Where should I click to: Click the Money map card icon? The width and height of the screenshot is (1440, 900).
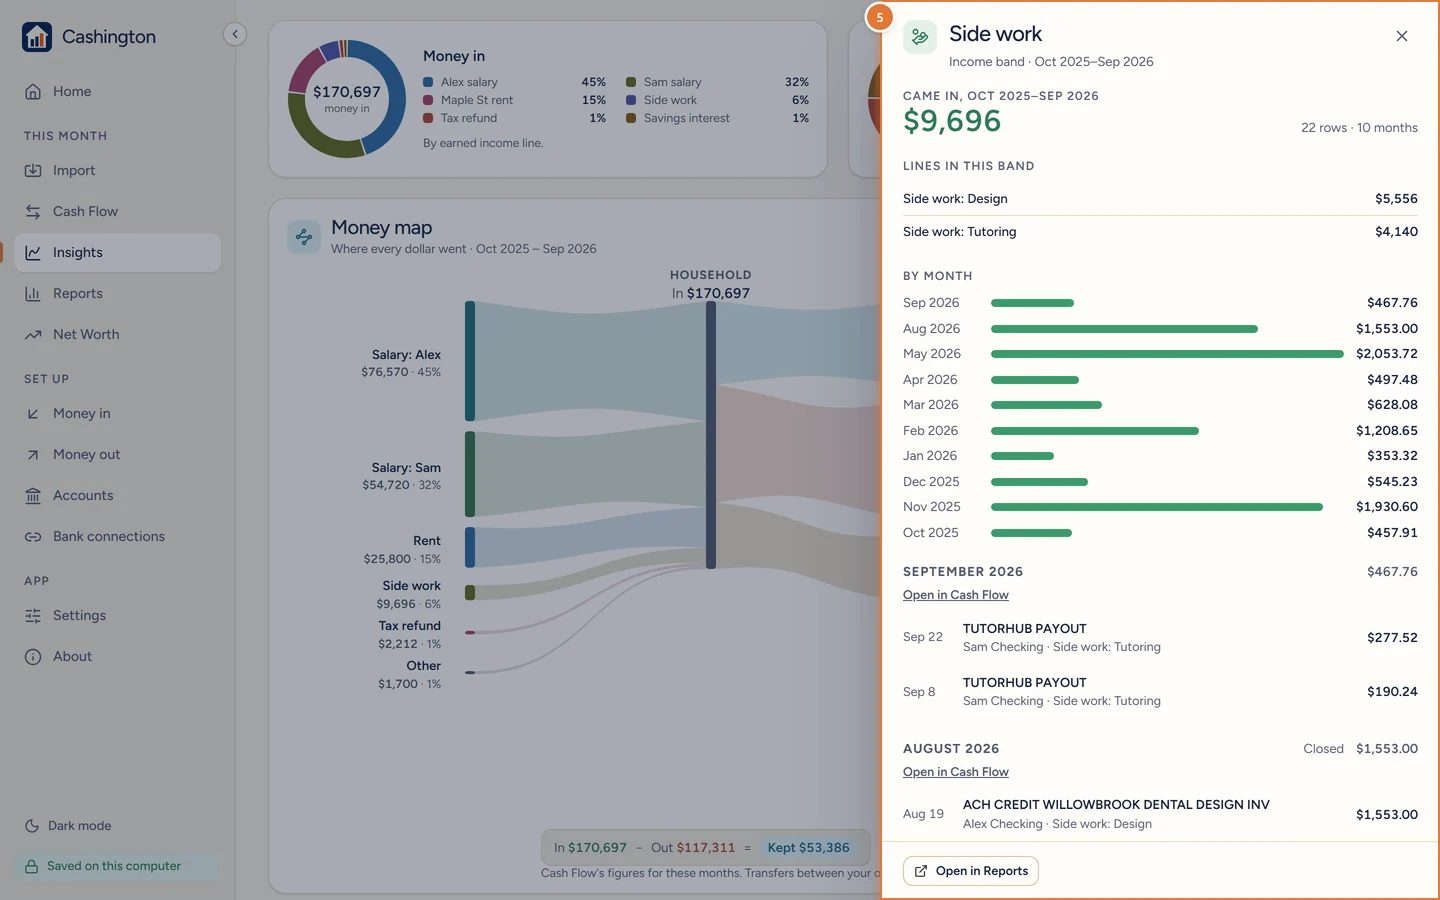point(304,237)
